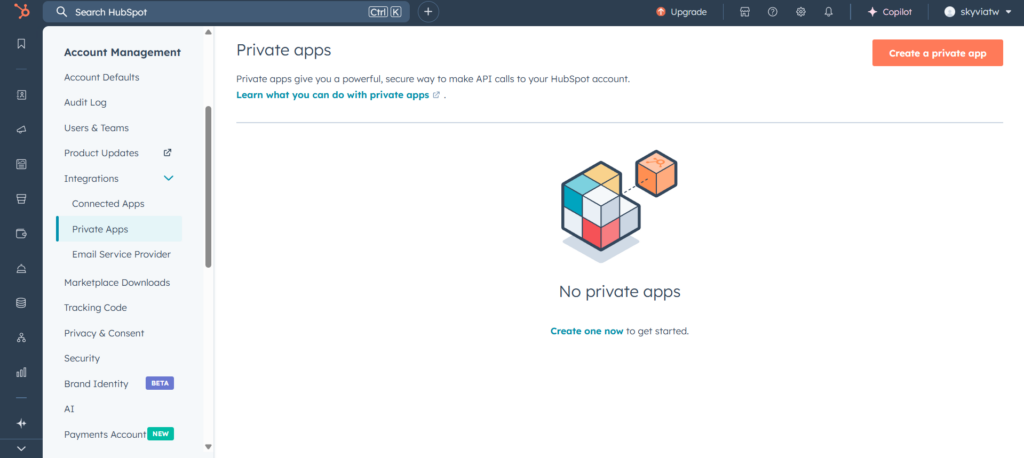This screenshot has height=458, width=1024.
Task: Open Privacy & Consent settings
Action: point(104,333)
